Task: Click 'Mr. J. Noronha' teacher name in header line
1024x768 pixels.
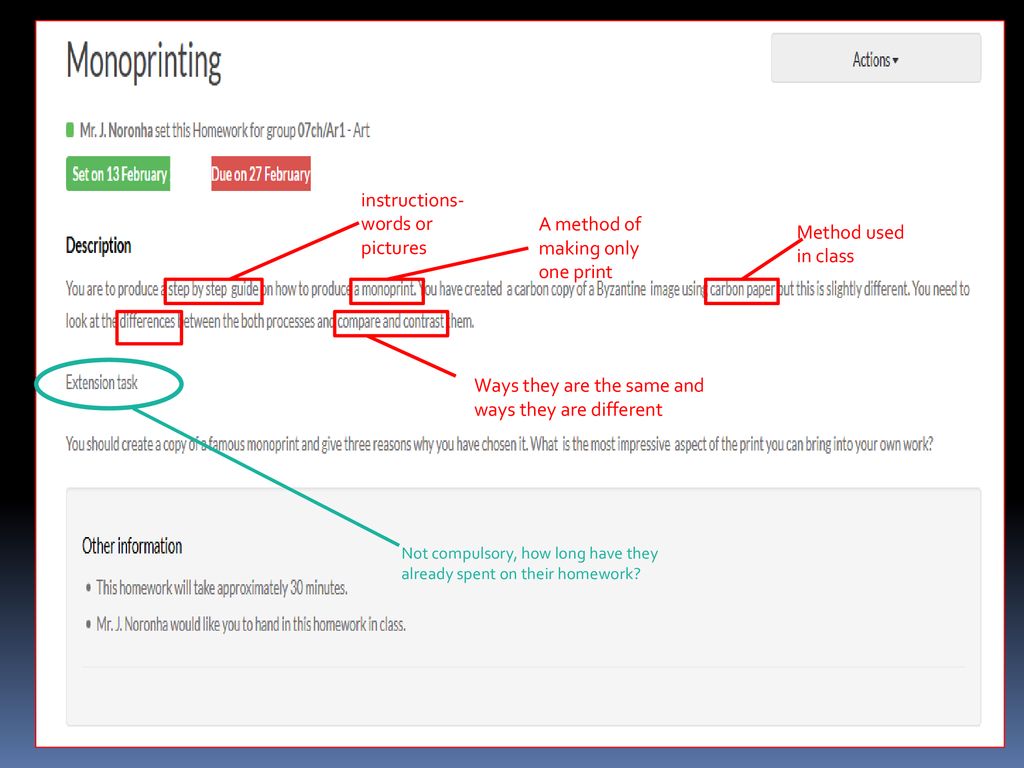Action: tap(116, 131)
